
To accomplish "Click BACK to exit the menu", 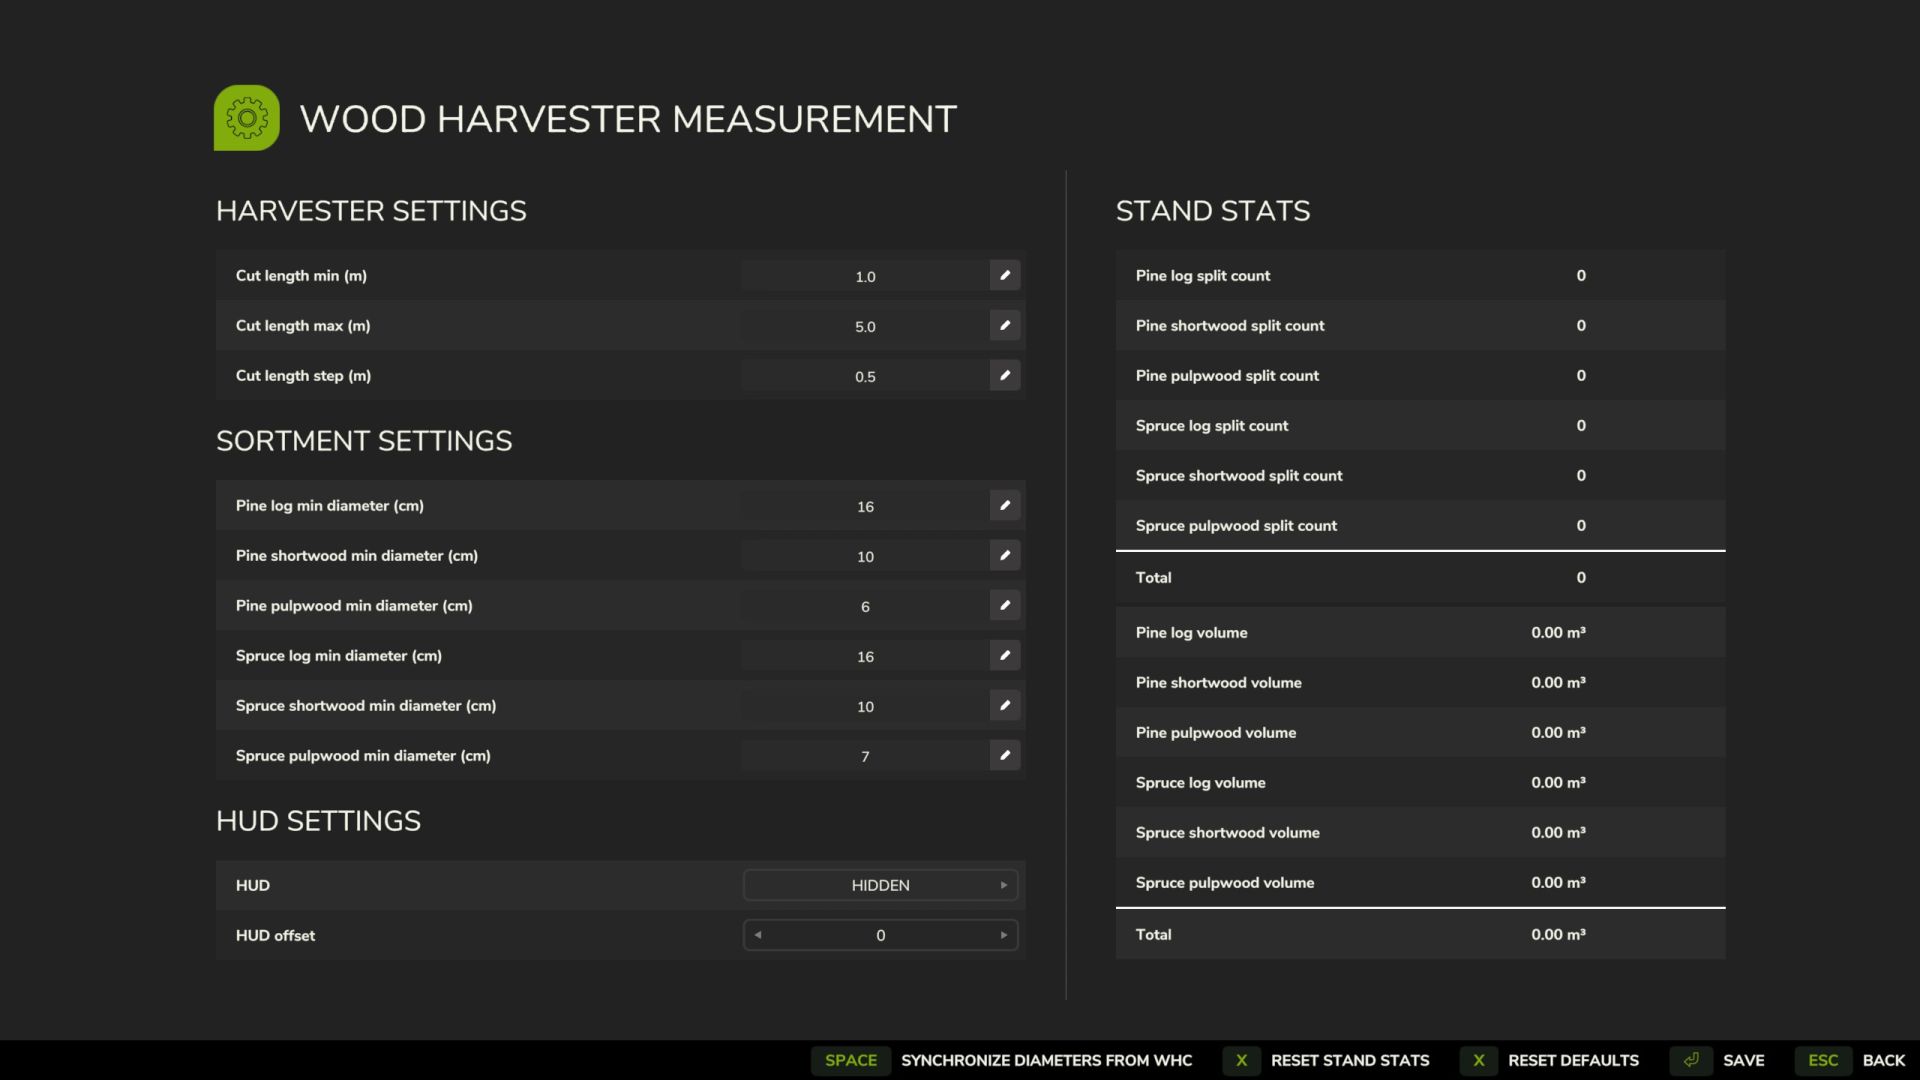I will (1884, 1060).
